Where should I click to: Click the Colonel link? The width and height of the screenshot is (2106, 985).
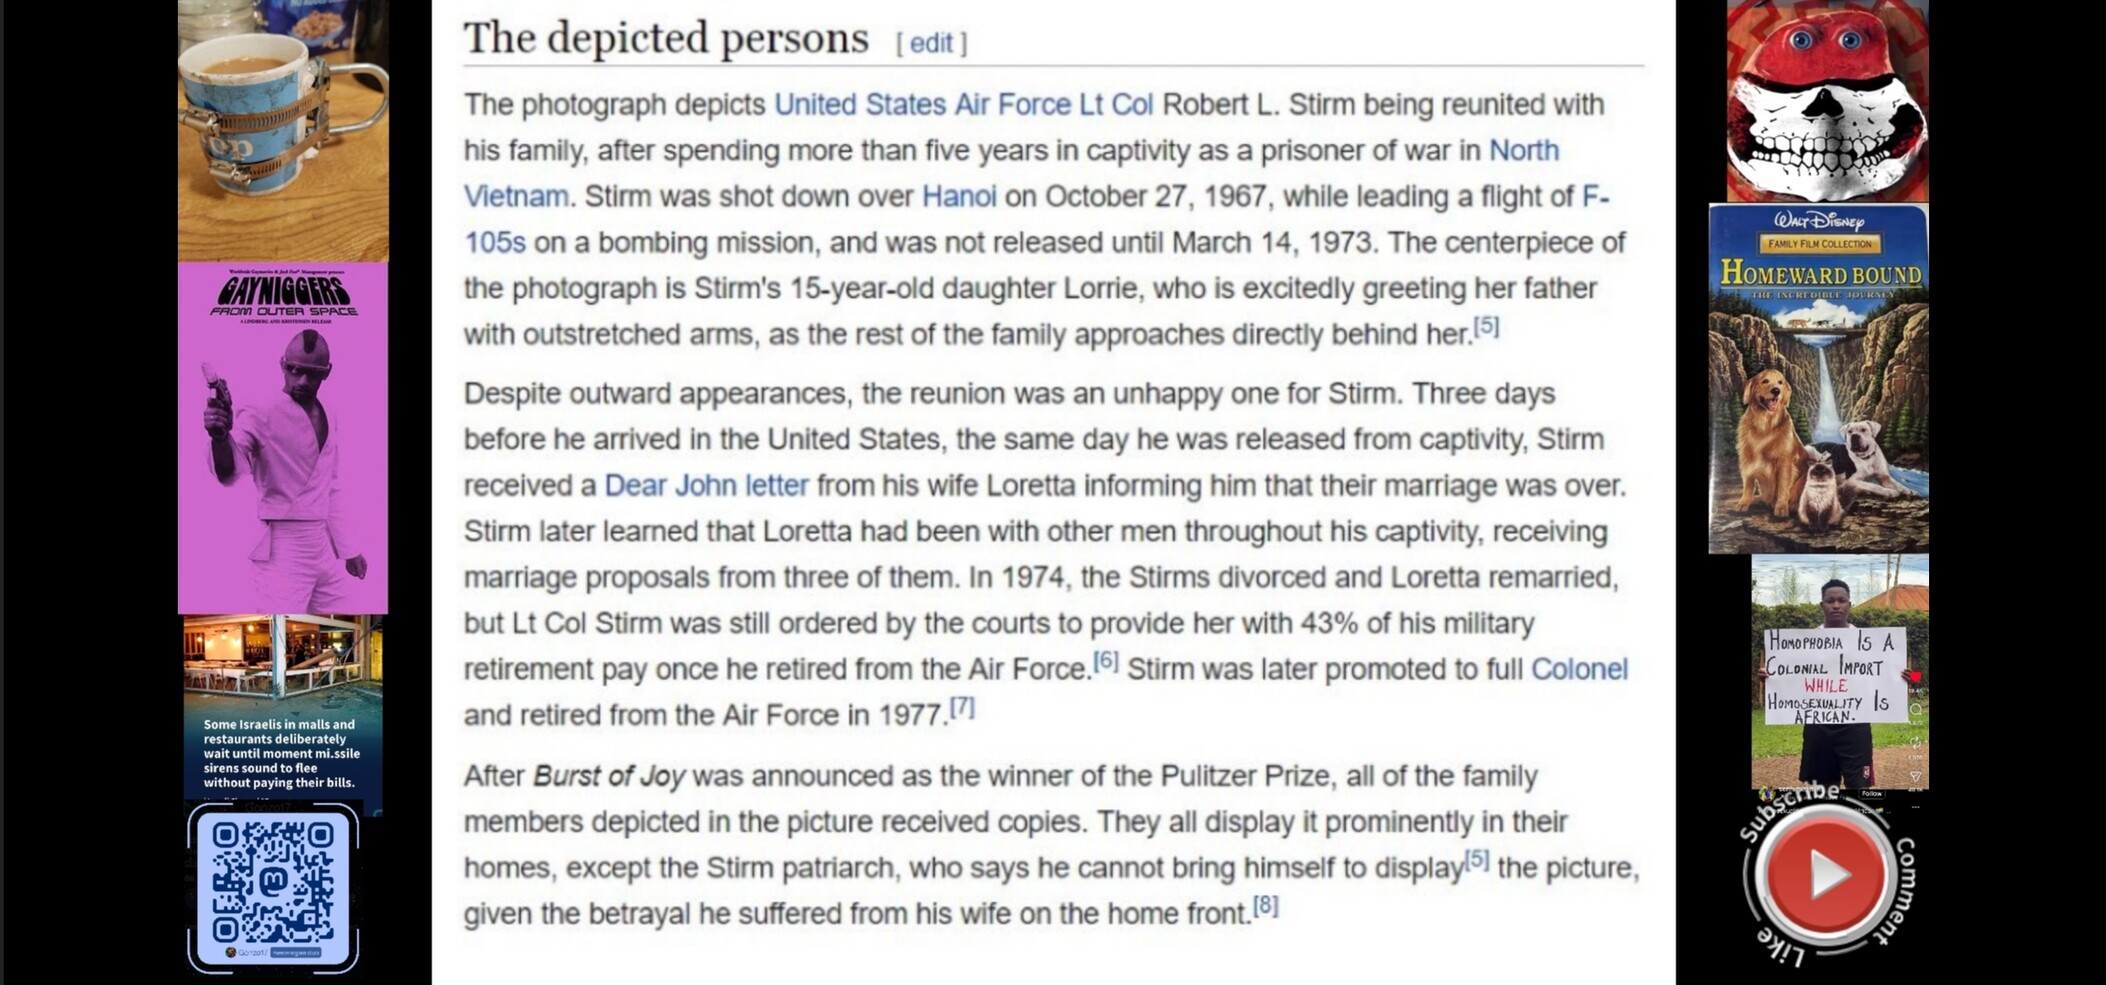pyautogui.click(x=1579, y=669)
